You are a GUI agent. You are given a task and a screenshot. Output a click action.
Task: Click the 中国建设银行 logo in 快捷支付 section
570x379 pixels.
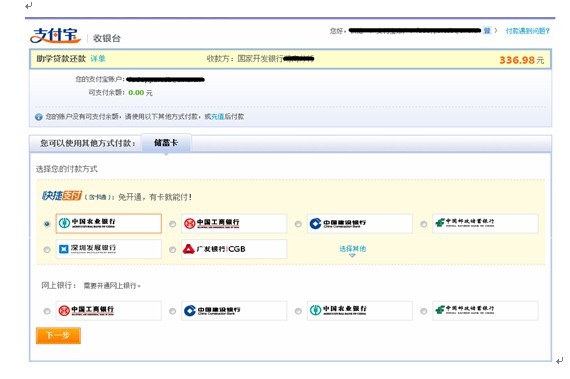pyautogui.click(x=360, y=223)
